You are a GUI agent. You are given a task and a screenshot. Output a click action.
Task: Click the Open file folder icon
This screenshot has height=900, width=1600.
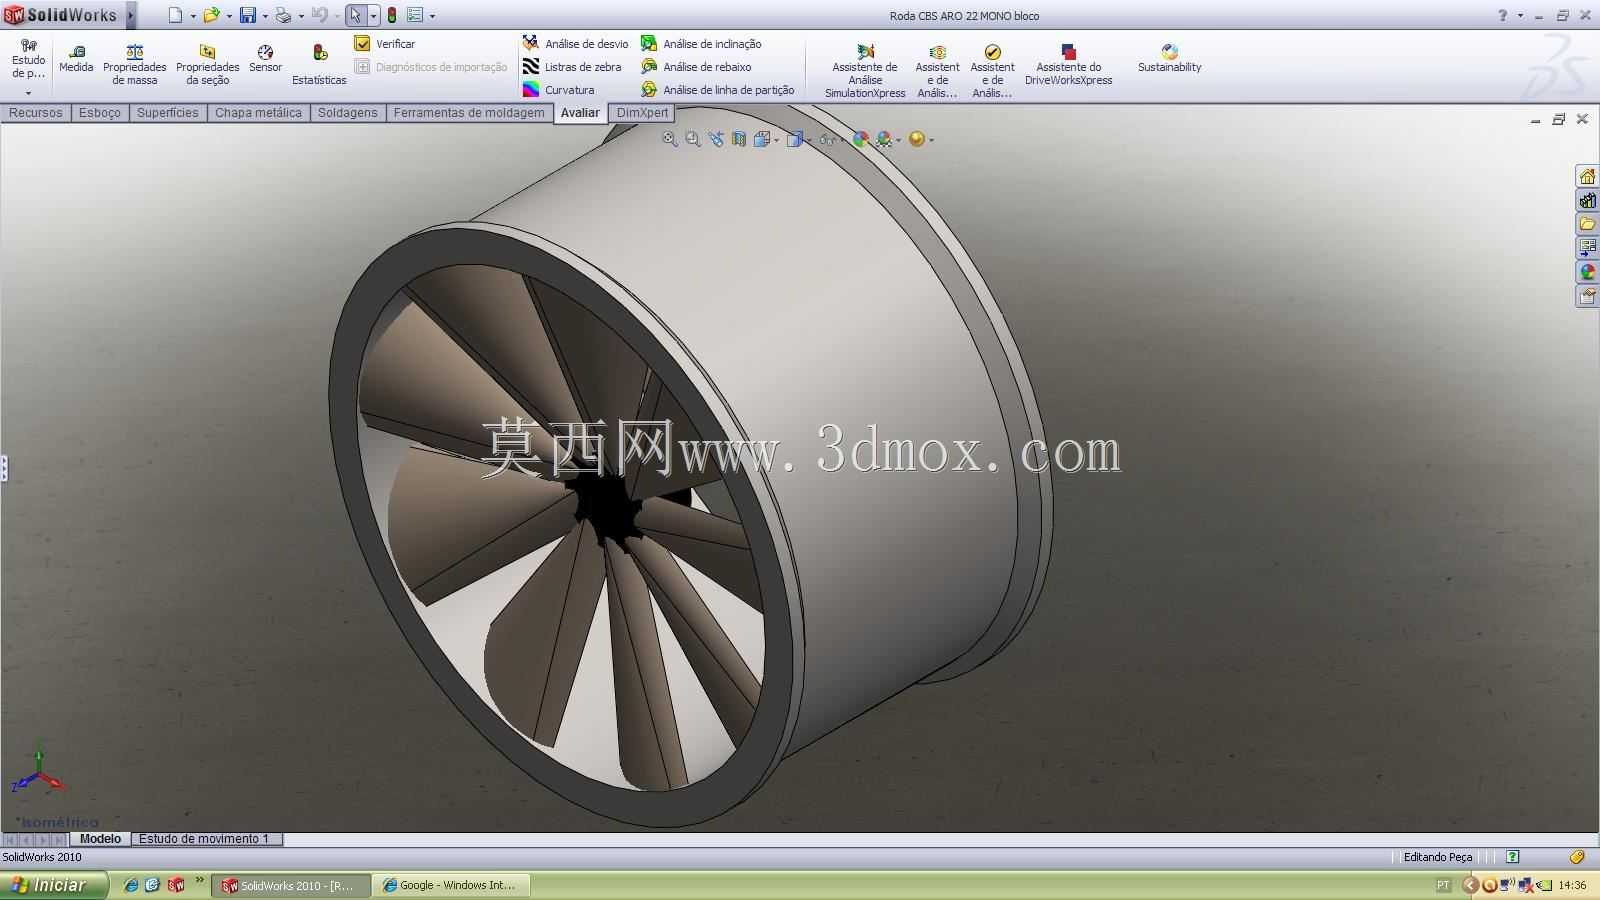211,15
